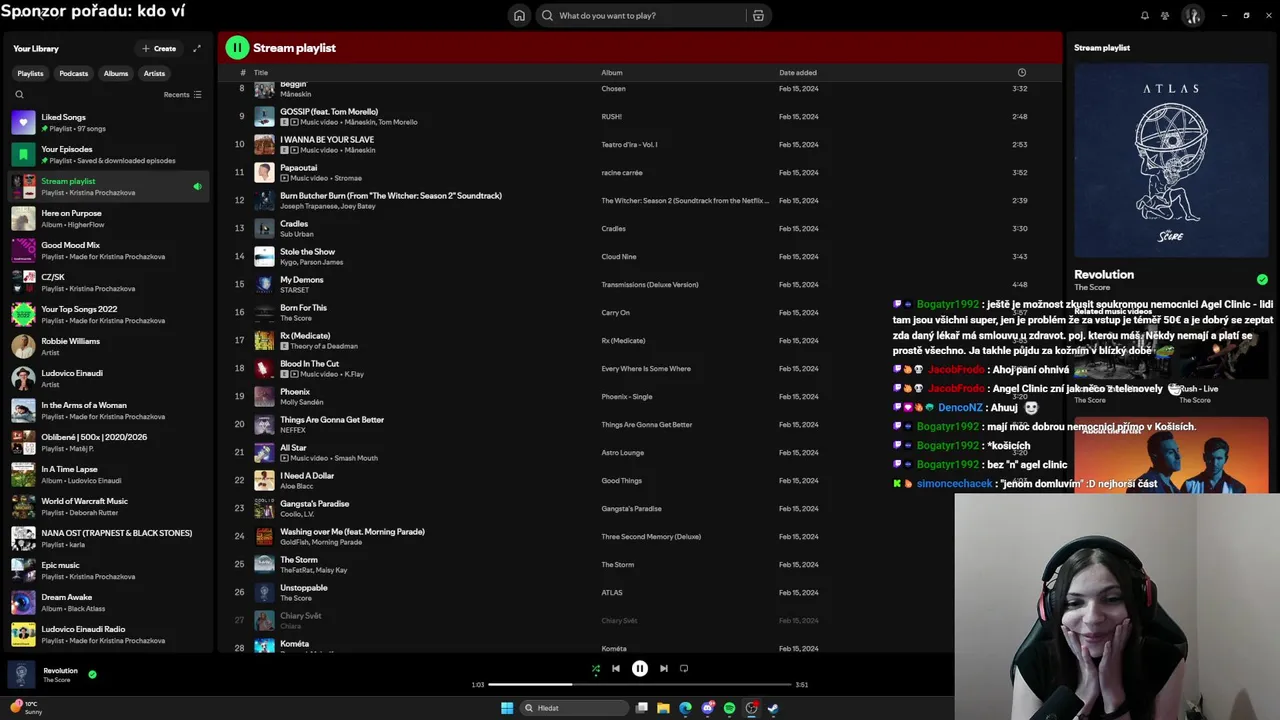
Task: Toggle saved checkmark beside Revolution in now-playing bar
Action: [x=92, y=674]
